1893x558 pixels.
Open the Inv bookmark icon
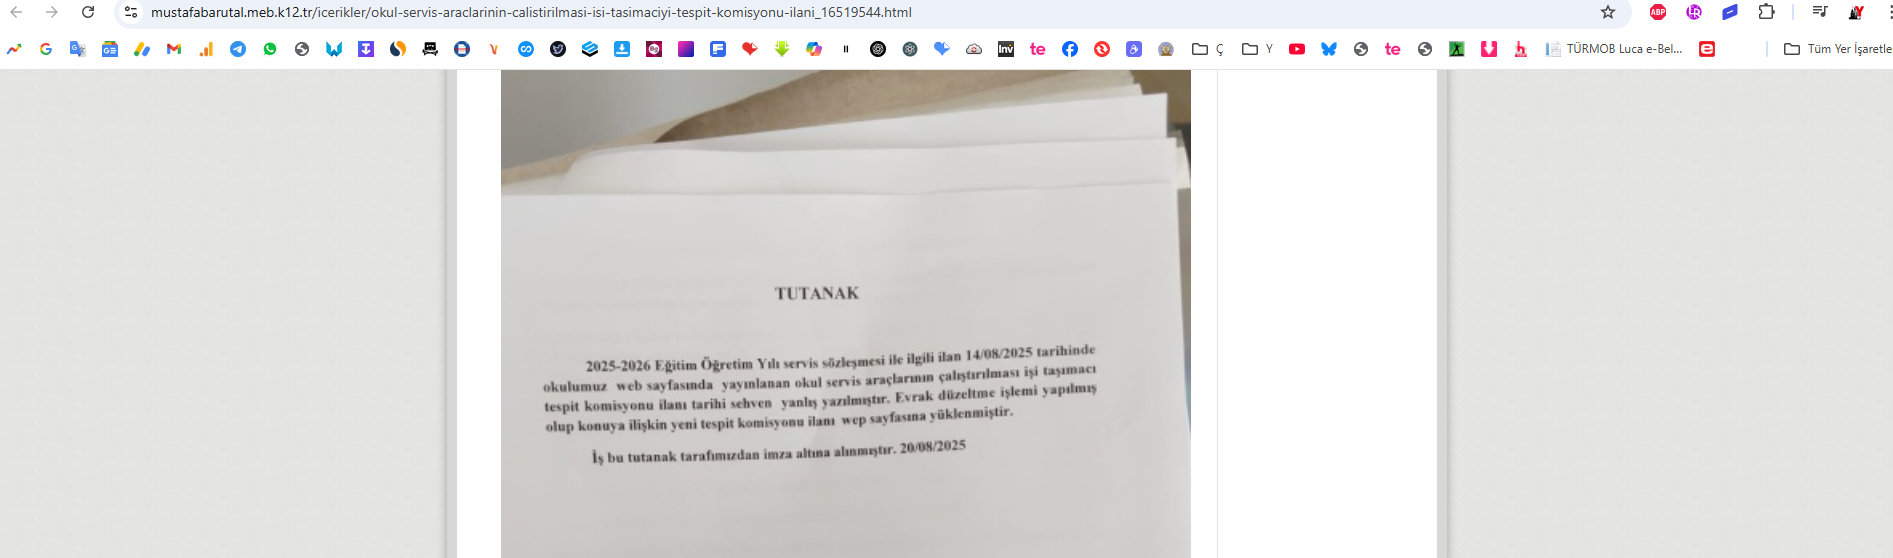1006,49
